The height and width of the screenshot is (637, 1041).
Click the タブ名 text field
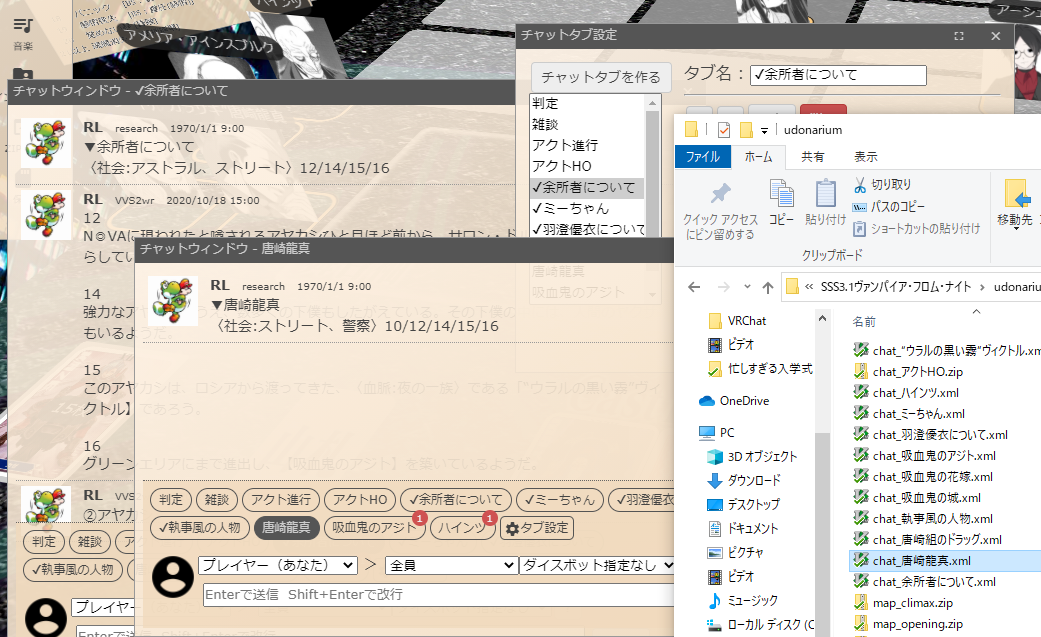coord(838,75)
